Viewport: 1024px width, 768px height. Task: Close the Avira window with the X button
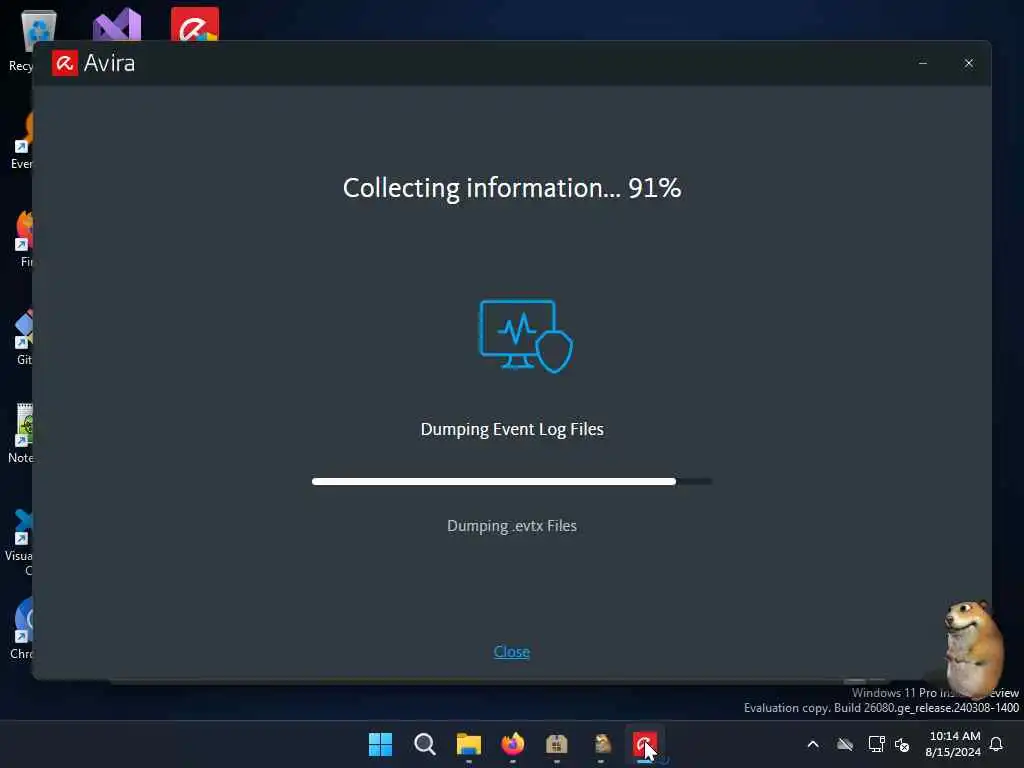click(x=968, y=63)
